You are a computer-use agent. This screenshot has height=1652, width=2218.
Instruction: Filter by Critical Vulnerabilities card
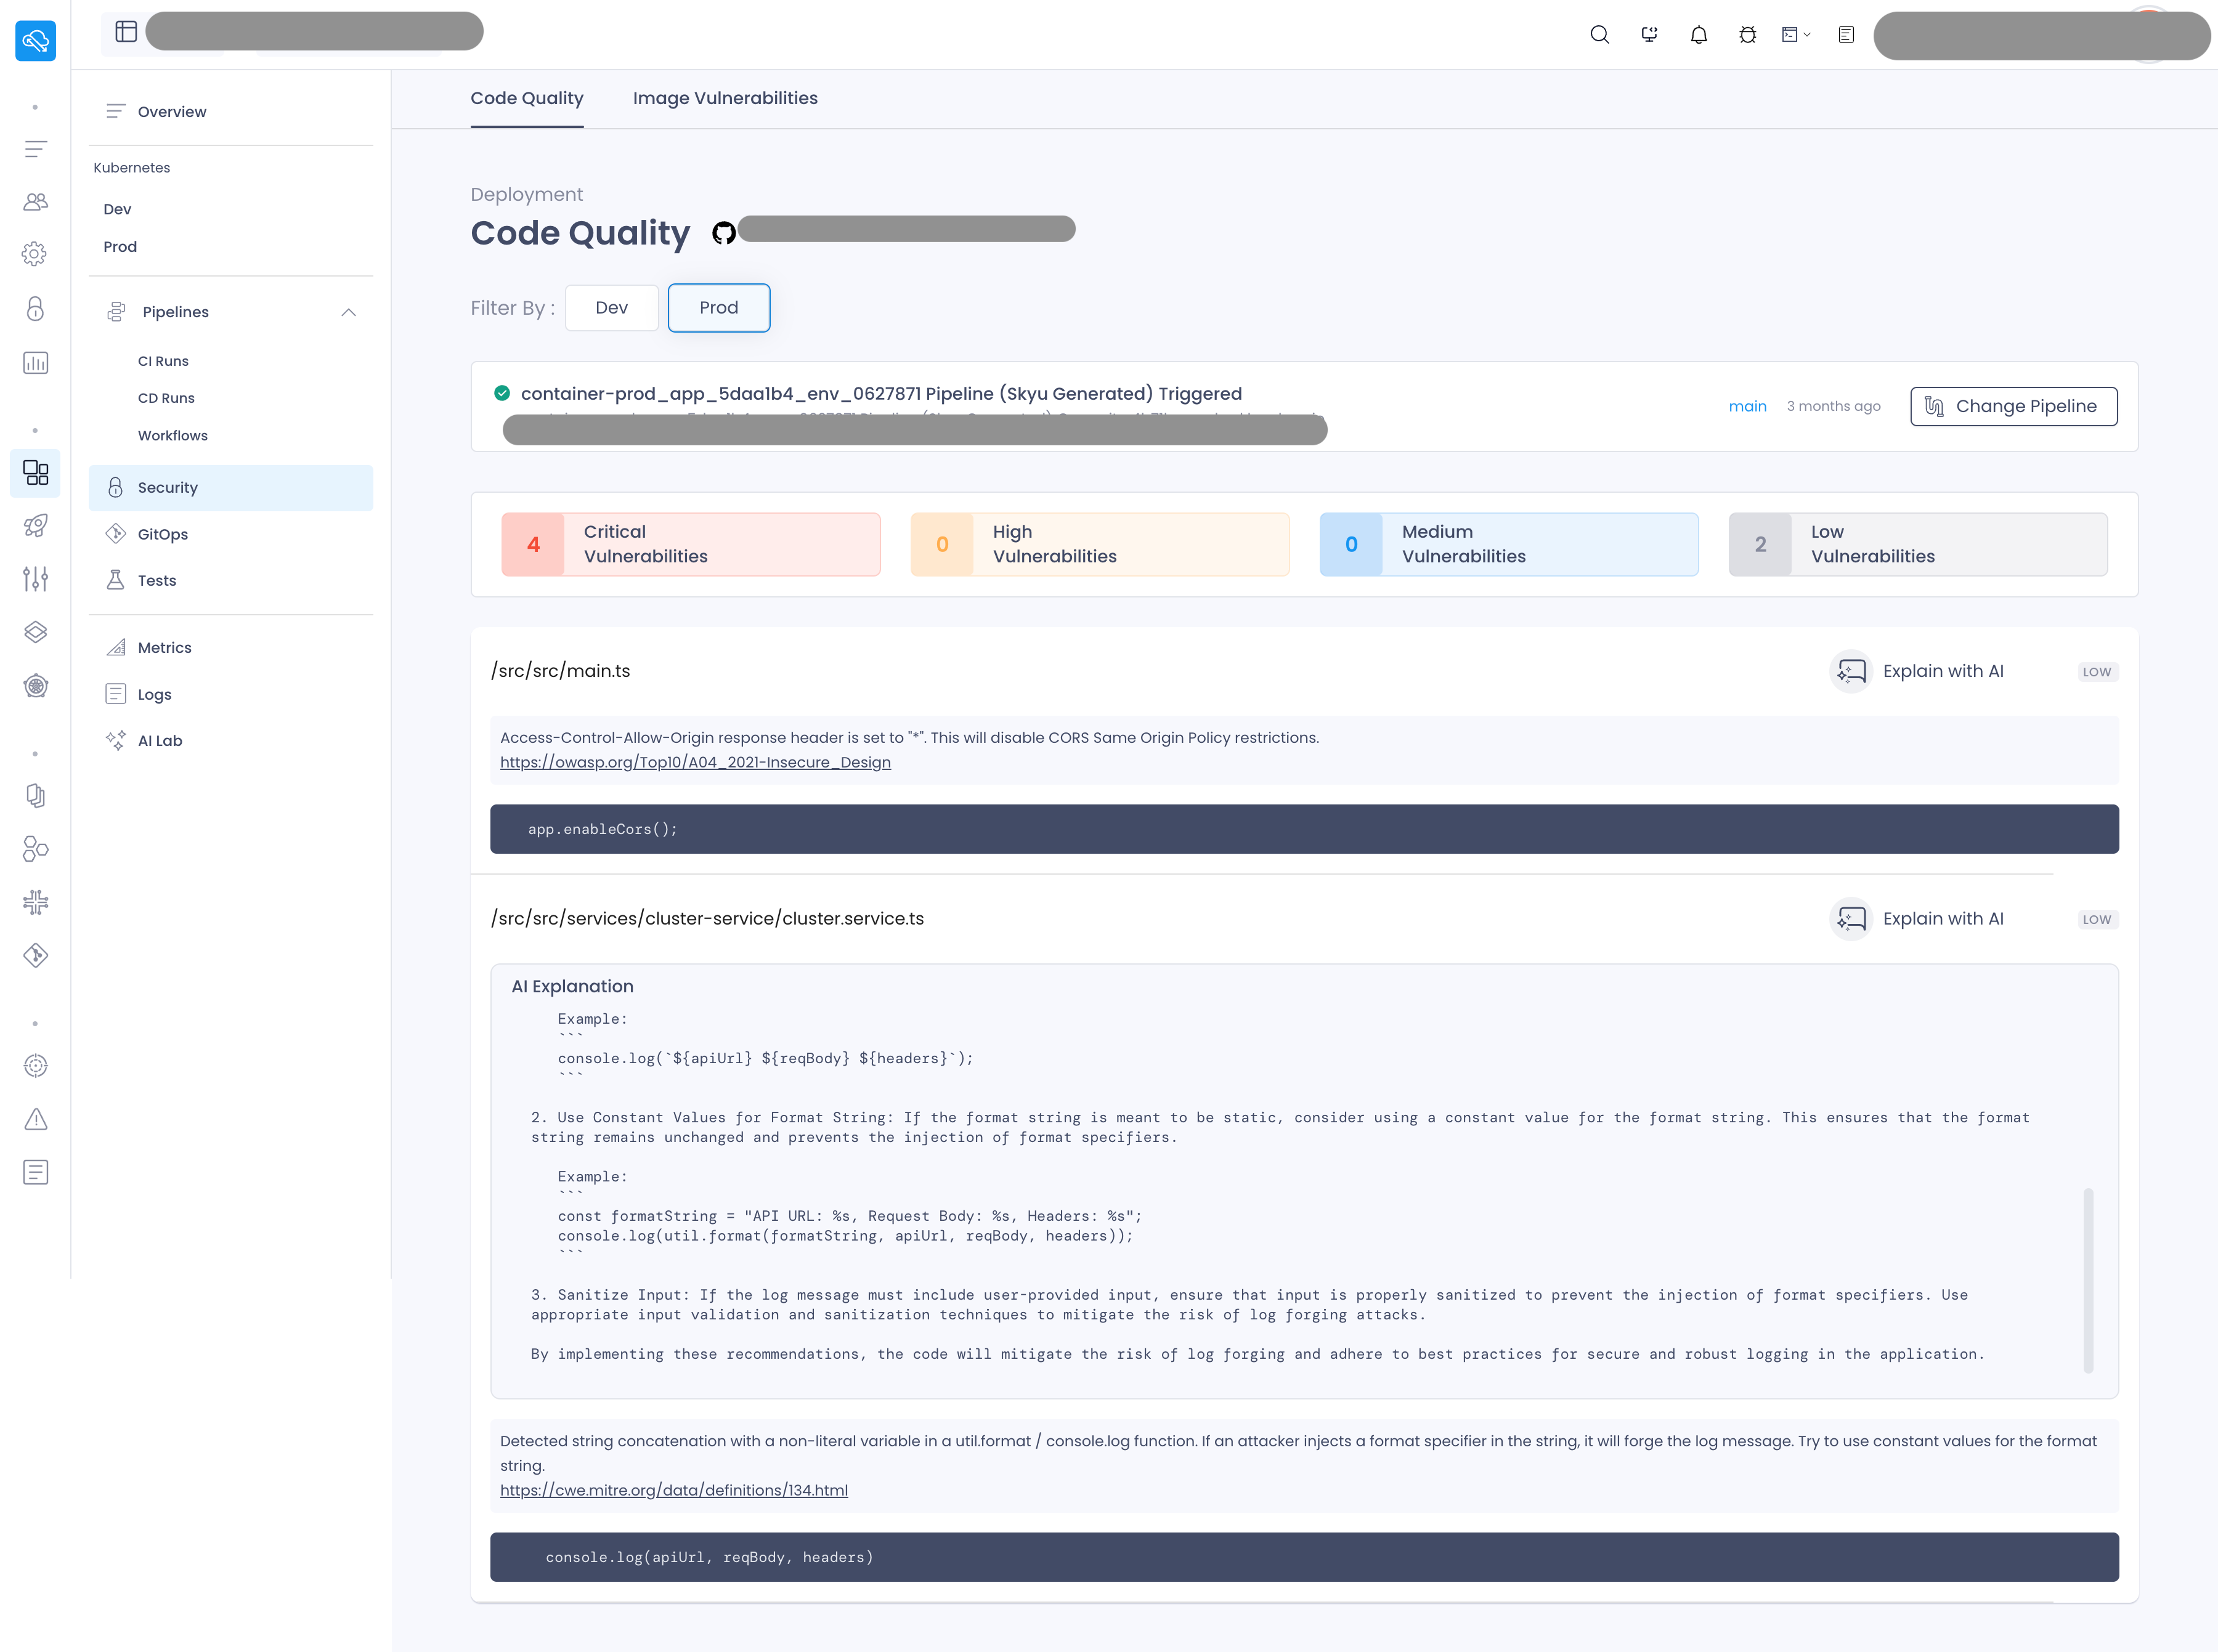691,545
